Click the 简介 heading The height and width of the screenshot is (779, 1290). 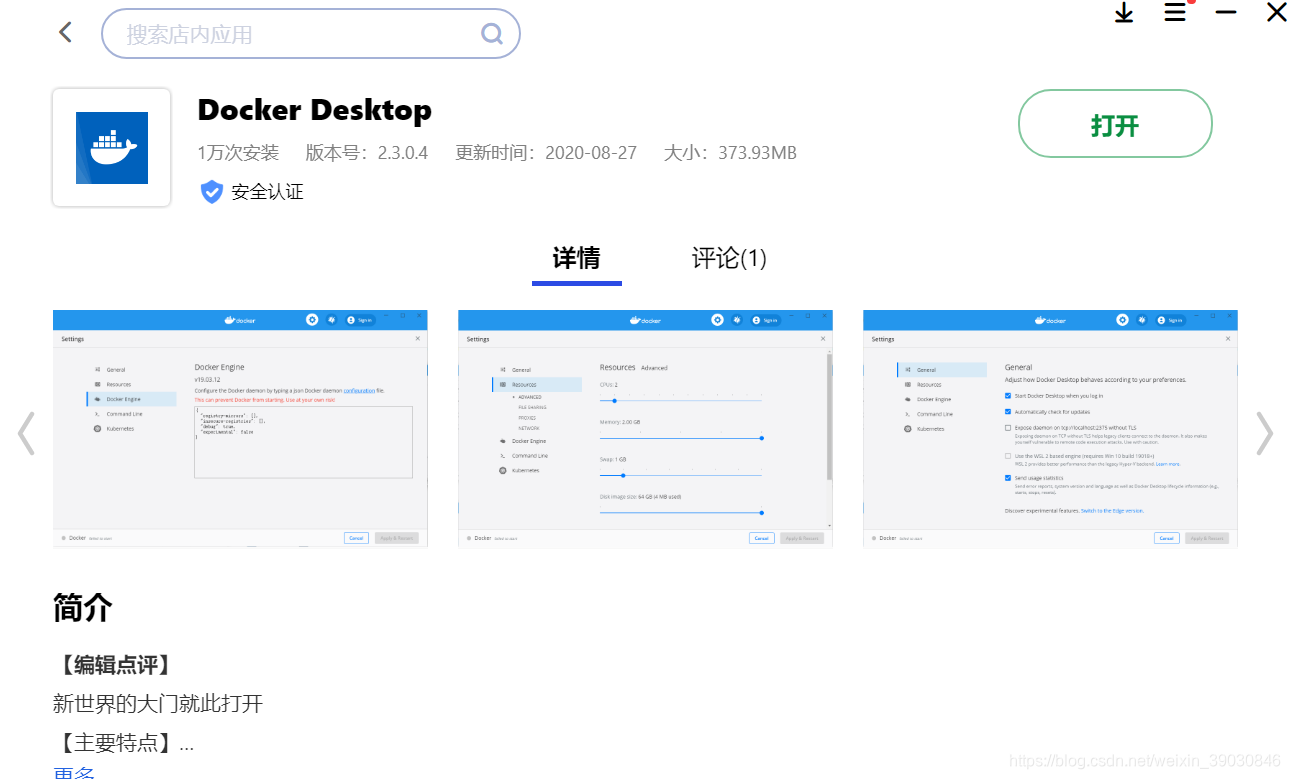[x=83, y=607]
